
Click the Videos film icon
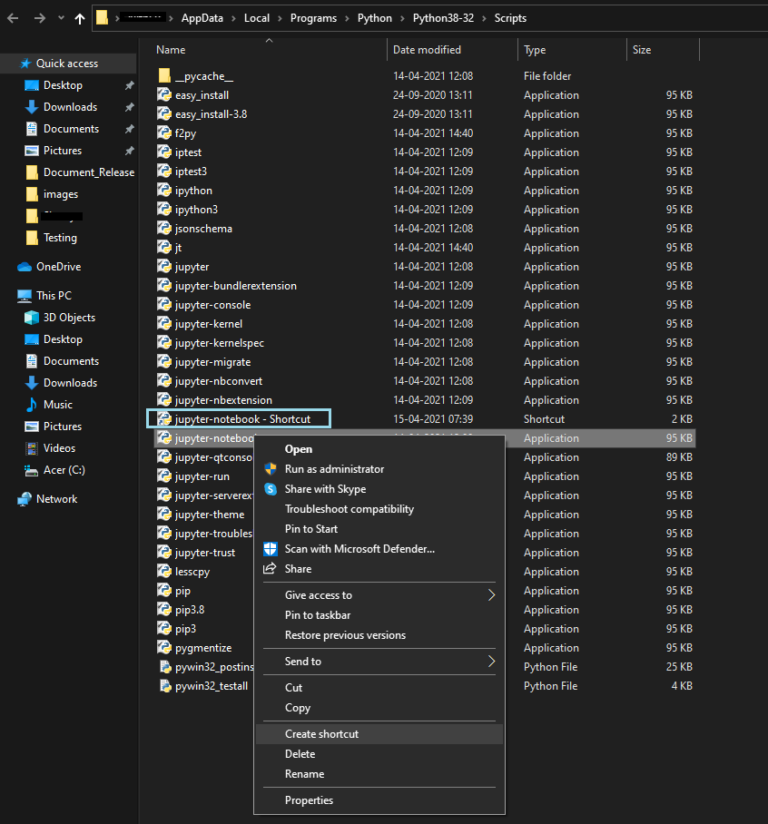32,448
